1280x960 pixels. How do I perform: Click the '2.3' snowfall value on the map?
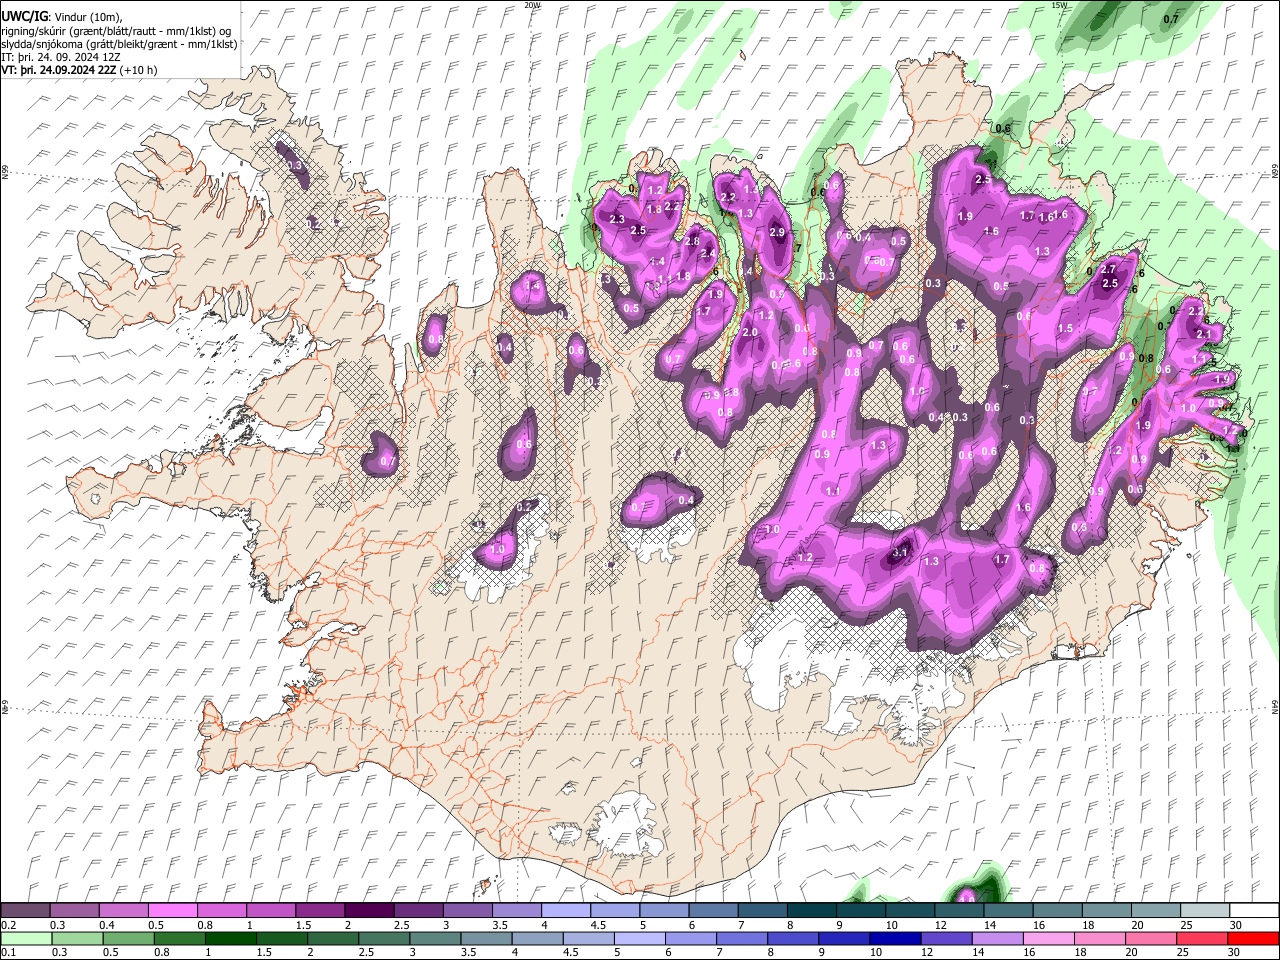617,219
